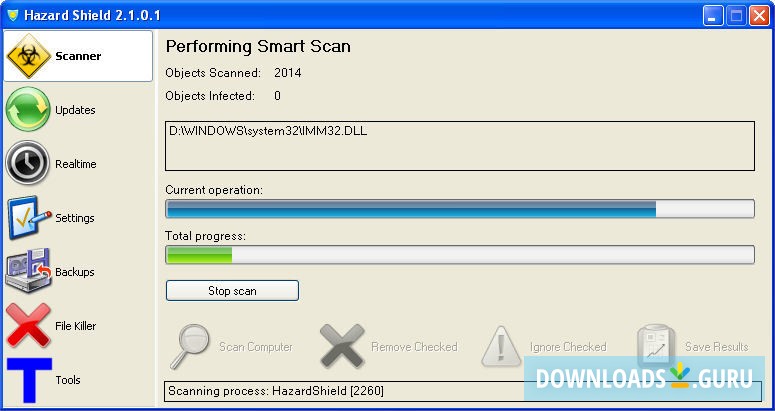Click the blue T Tools icon
The height and width of the screenshot is (411, 775).
(x=29, y=379)
